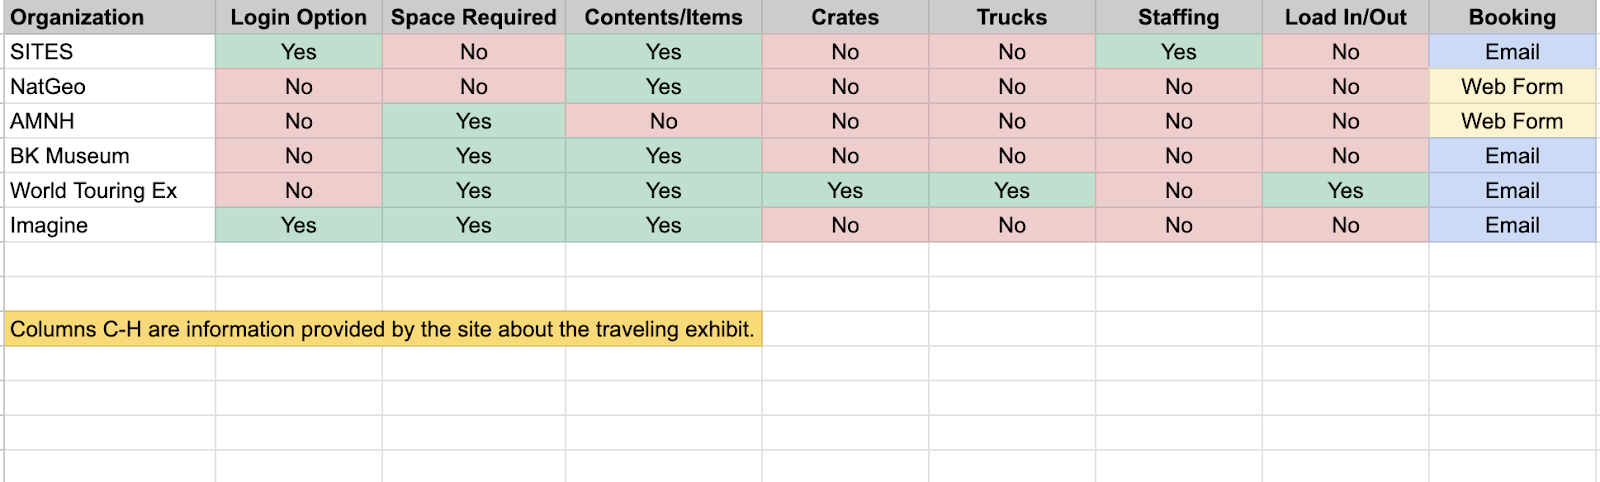The width and height of the screenshot is (1600, 482).
Task: Click the SITES organization cell
Action: coord(110,52)
